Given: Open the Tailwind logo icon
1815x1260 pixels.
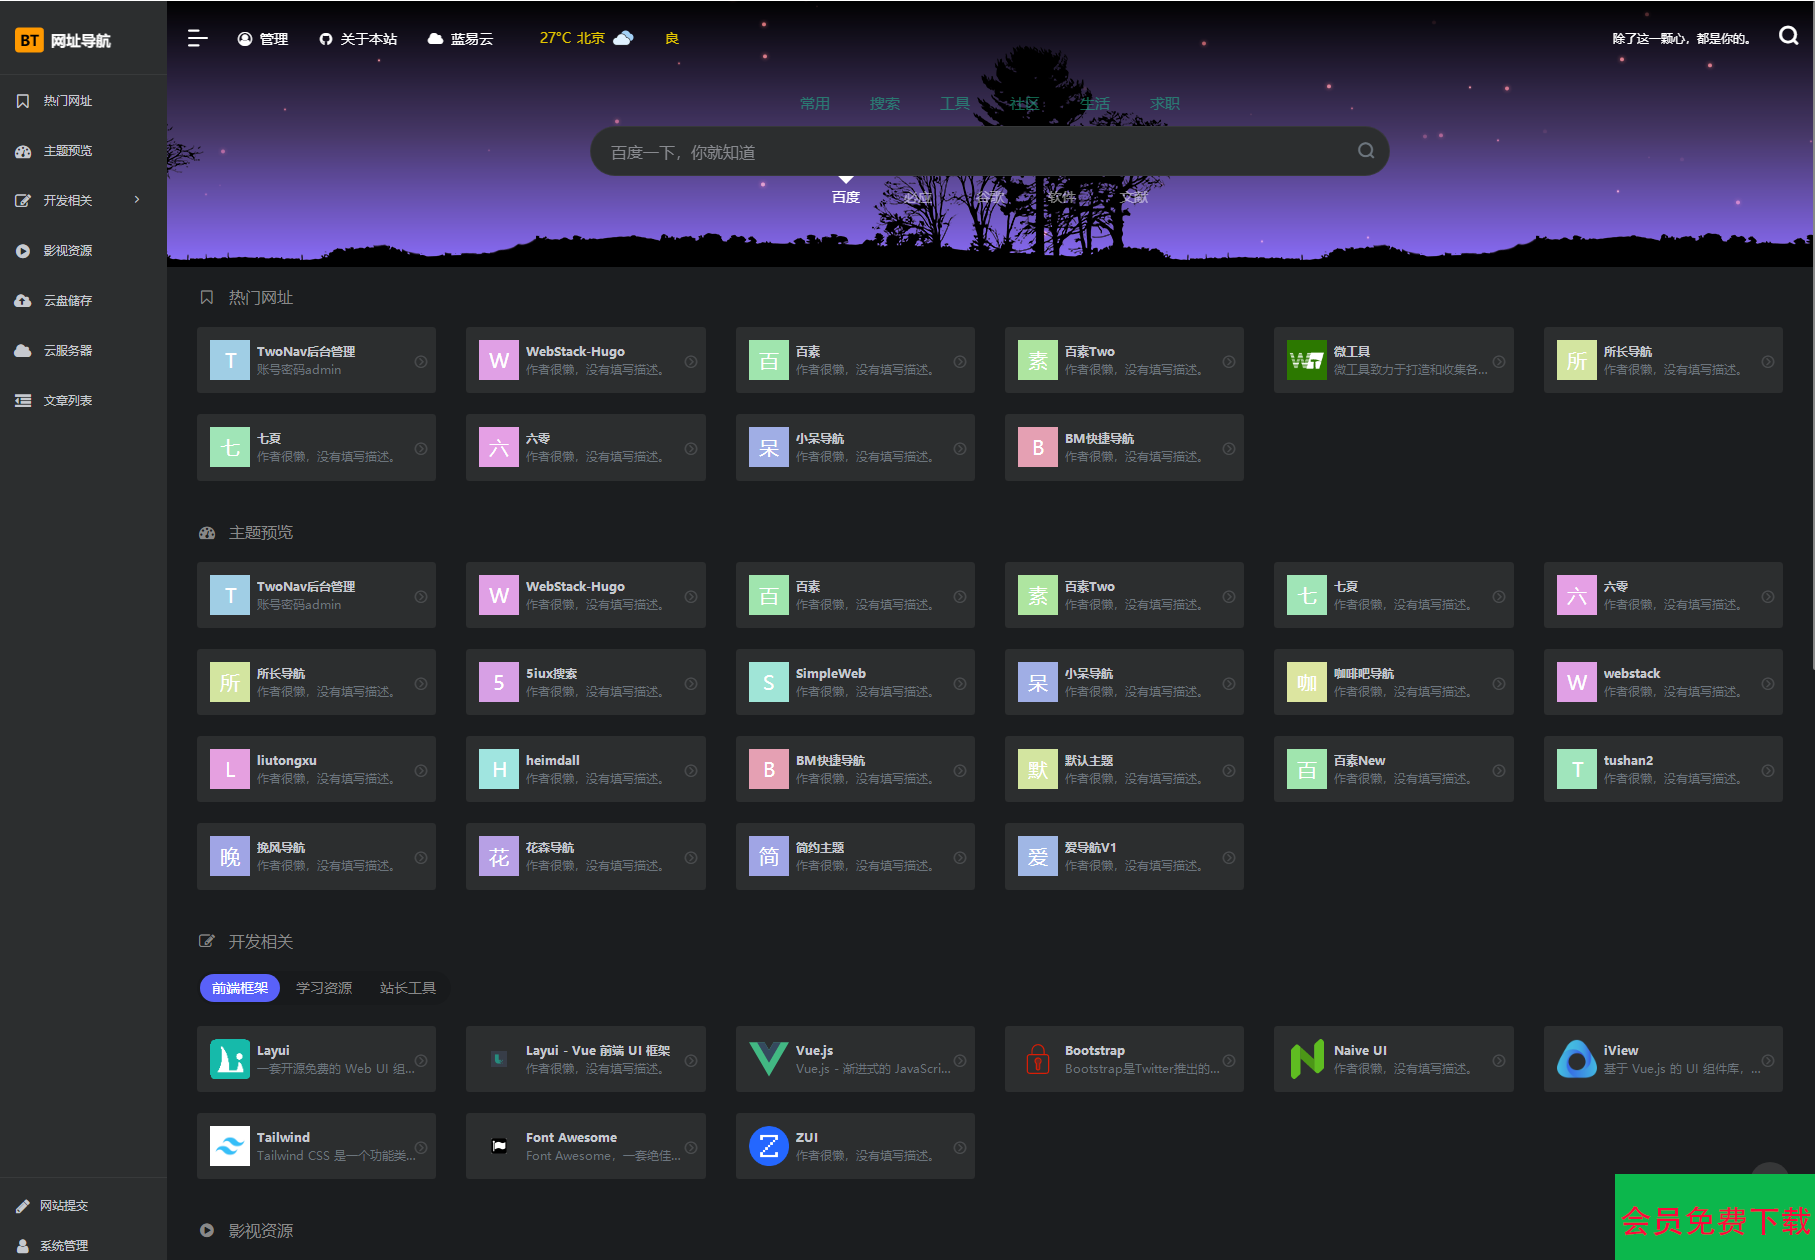Looking at the screenshot, I should (229, 1146).
